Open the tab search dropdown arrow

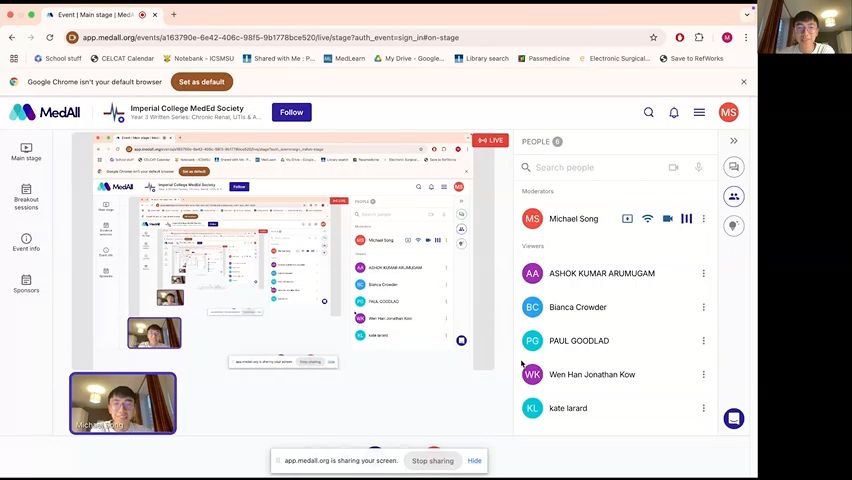pos(747,15)
